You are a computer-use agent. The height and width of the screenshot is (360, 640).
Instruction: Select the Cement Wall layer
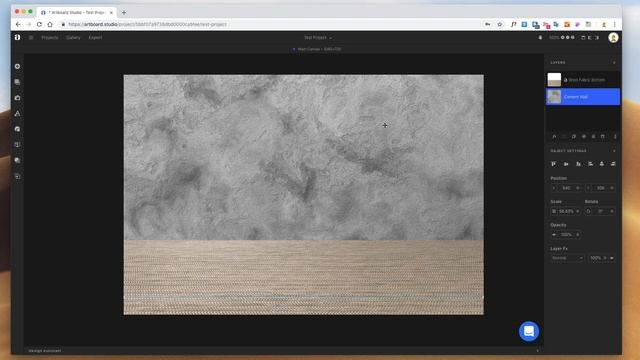click(x=583, y=97)
